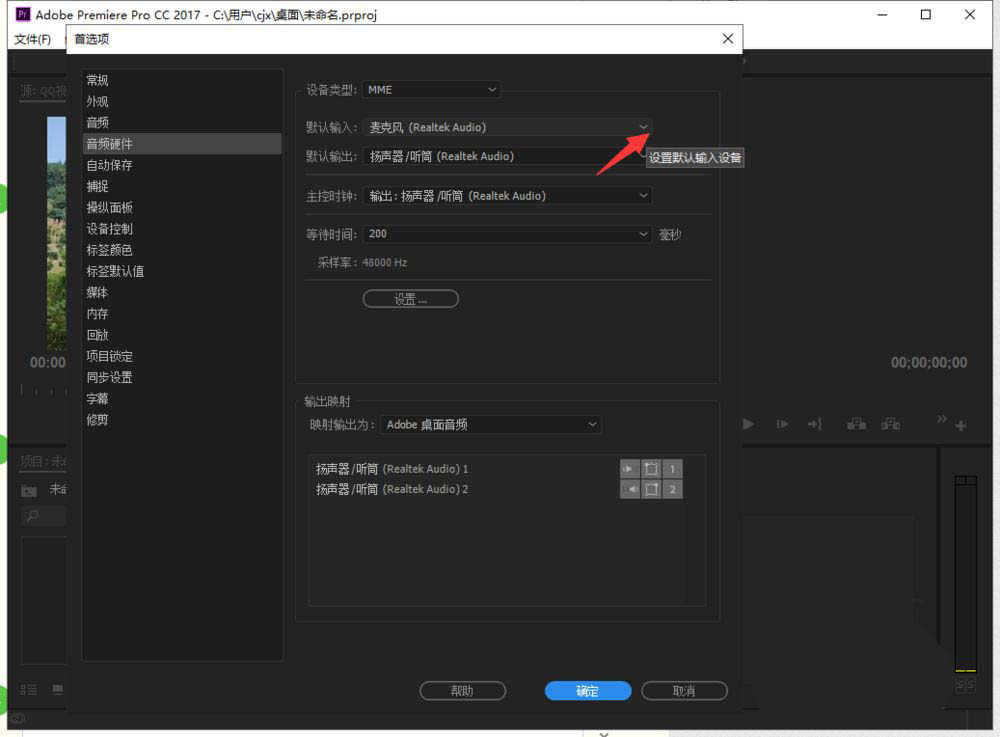Click inside the 等待时间 200 input field
Image resolution: width=1000 pixels, height=737 pixels.
point(450,234)
